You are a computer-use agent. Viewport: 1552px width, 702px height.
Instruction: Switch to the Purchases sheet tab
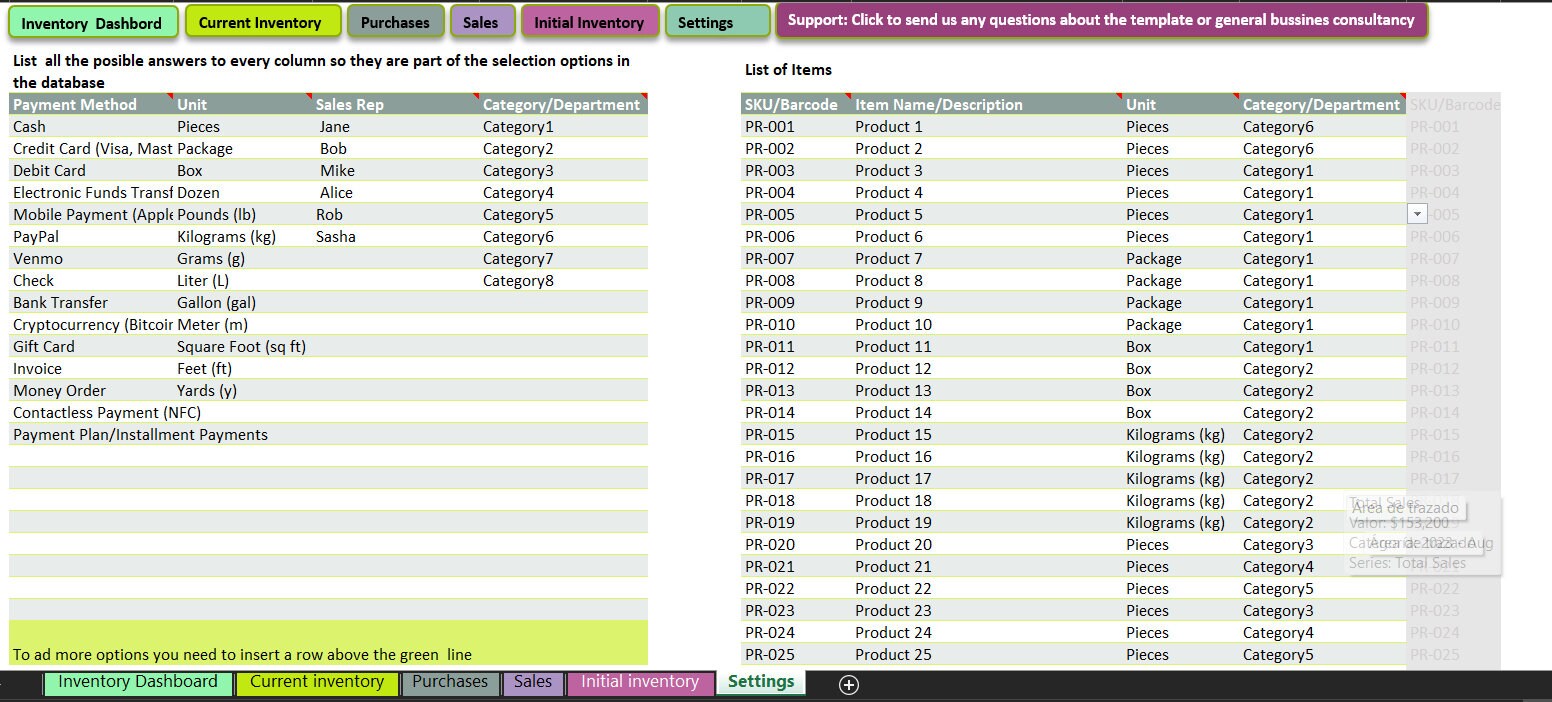tap(450, 681)
